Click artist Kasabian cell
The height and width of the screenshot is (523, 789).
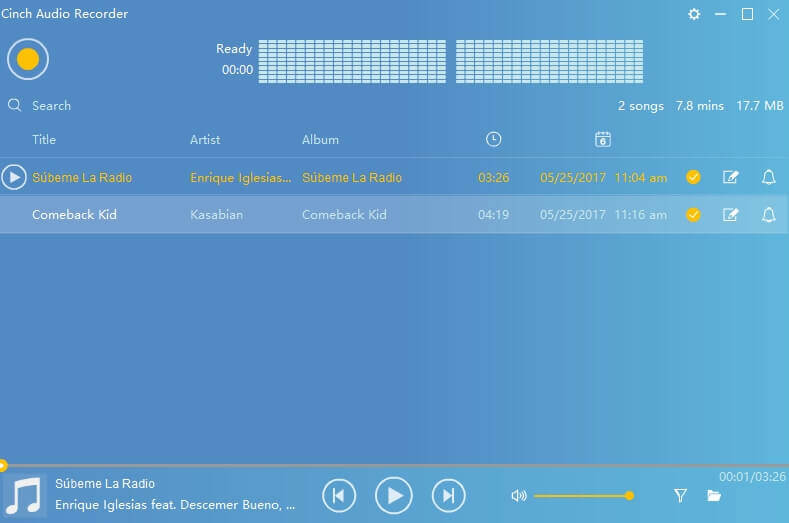tap(216, 215)
